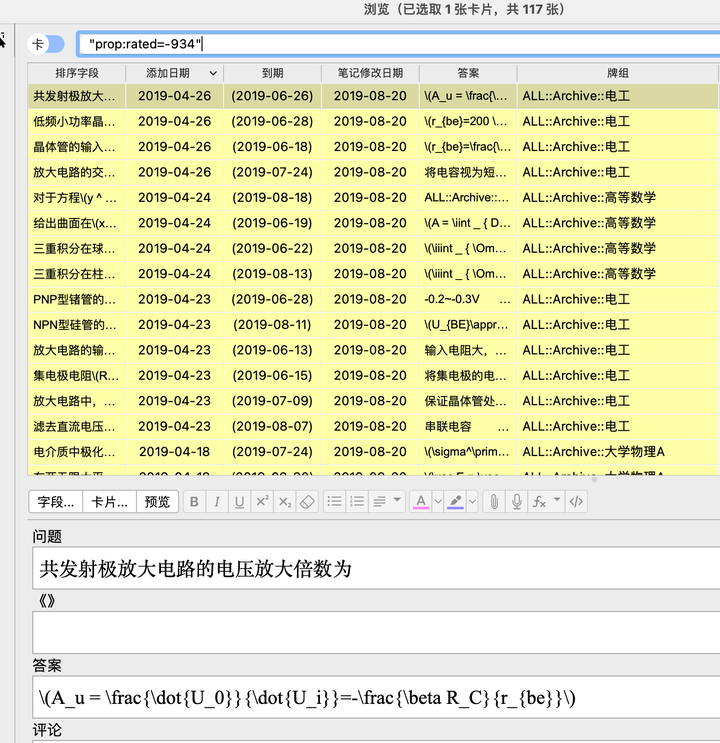720x743 pixels.
Task: Select row 低频小功率晶...
Action: click(374, 122)
